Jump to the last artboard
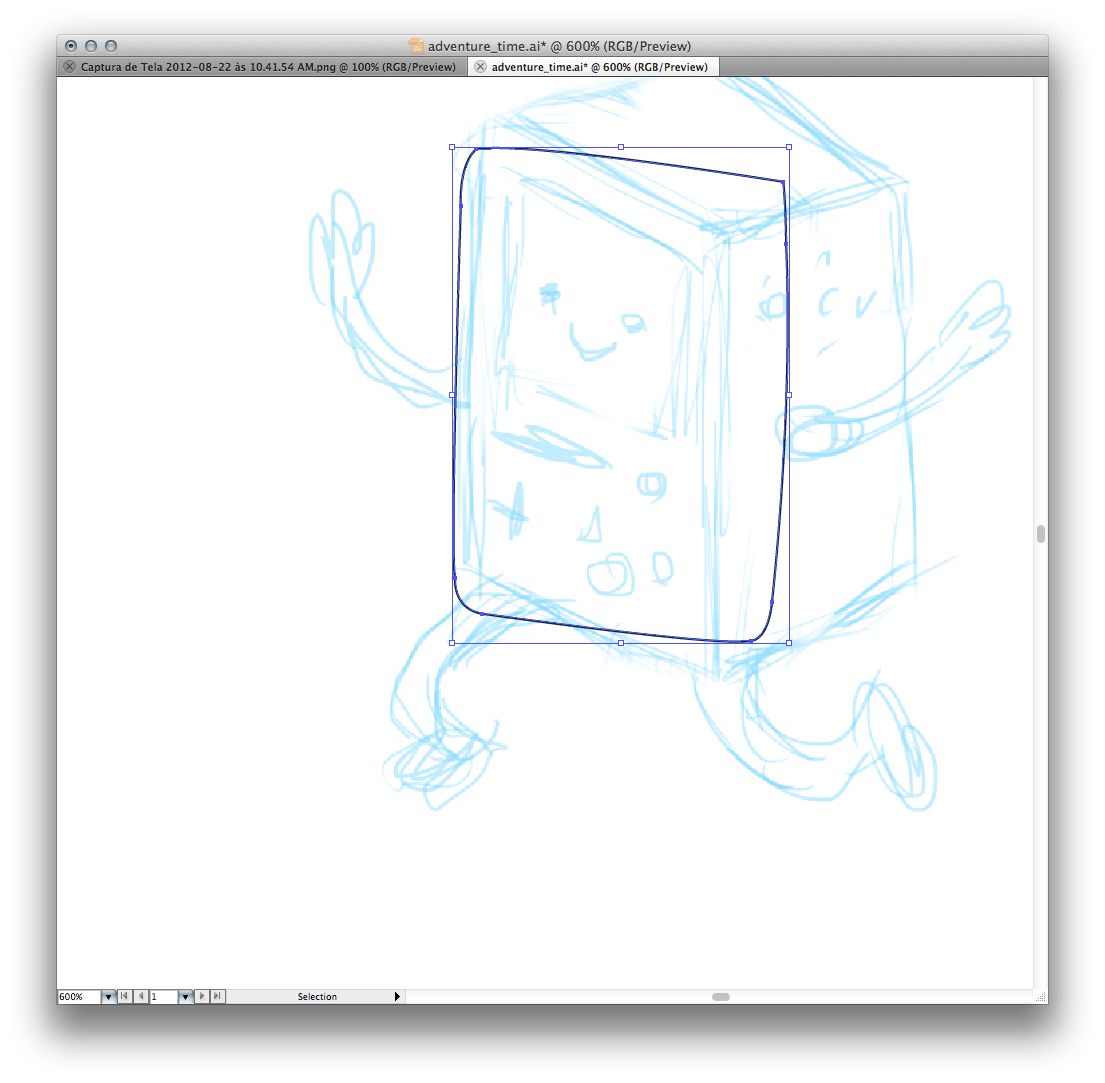1105x1083 pixels. pos(217,996)
